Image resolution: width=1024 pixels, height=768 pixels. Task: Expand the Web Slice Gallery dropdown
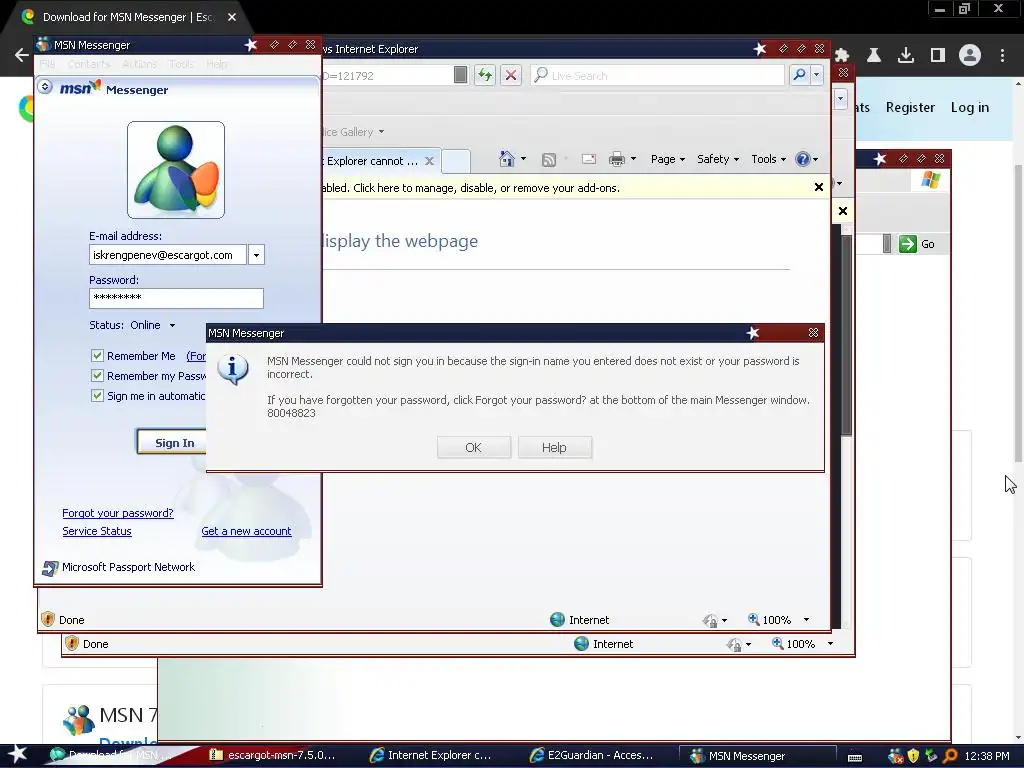tap(381, 132)
